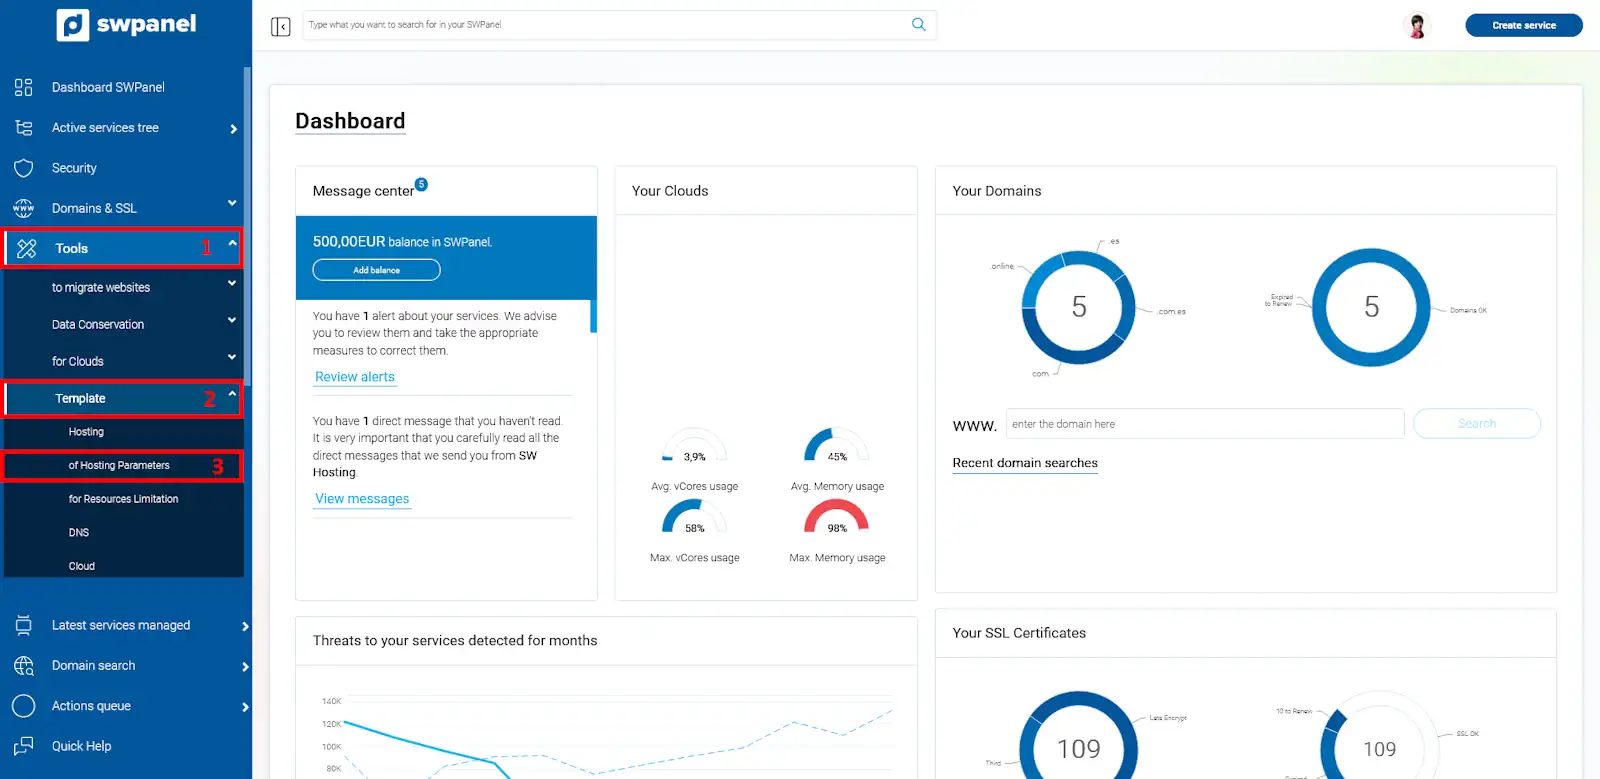Toggle the sidebar collapse icon
The height and width of the screenshot is (779, 1600).
tap(281, 26)
